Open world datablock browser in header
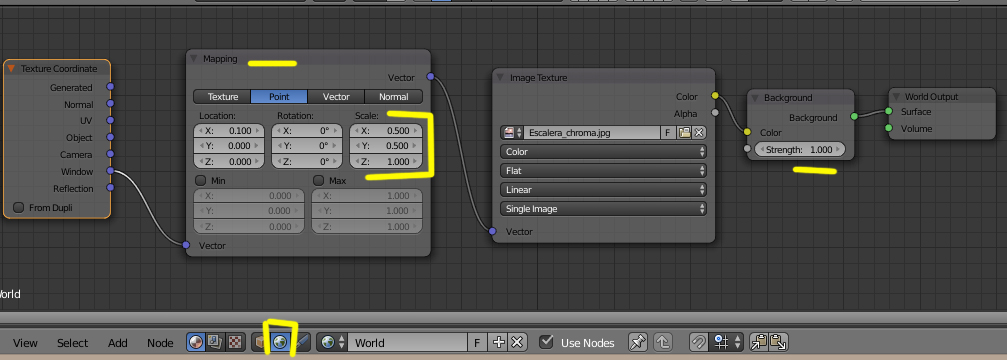The height and width of the screenshot is (360, 1007). point(333,343)
